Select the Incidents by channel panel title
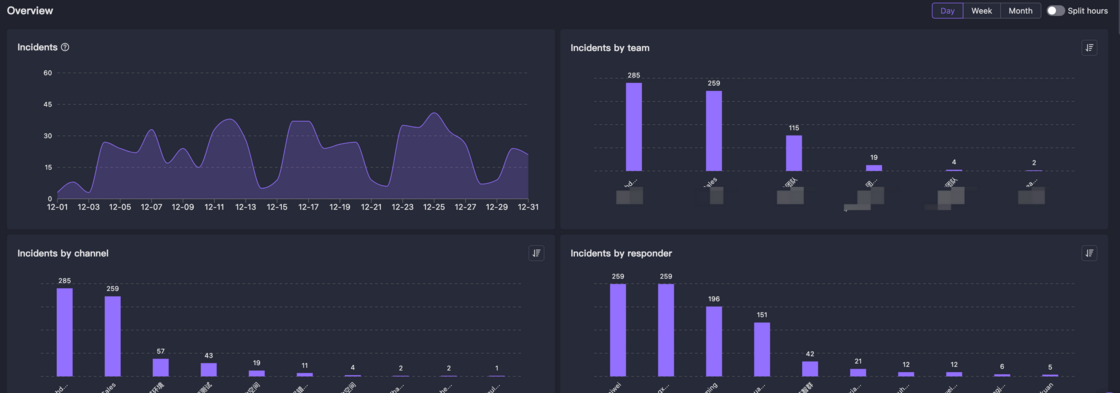1120x393 pixels. [63, 253]
